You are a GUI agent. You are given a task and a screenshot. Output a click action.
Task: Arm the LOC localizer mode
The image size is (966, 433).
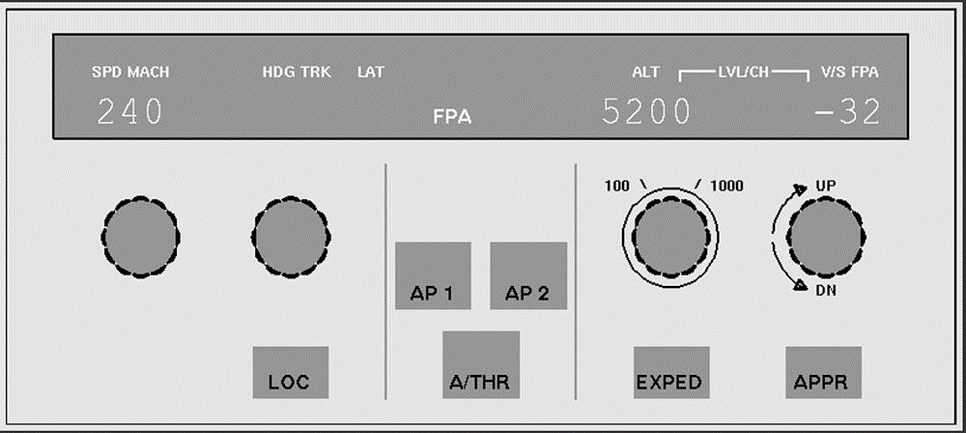click(x=290, y=372)
